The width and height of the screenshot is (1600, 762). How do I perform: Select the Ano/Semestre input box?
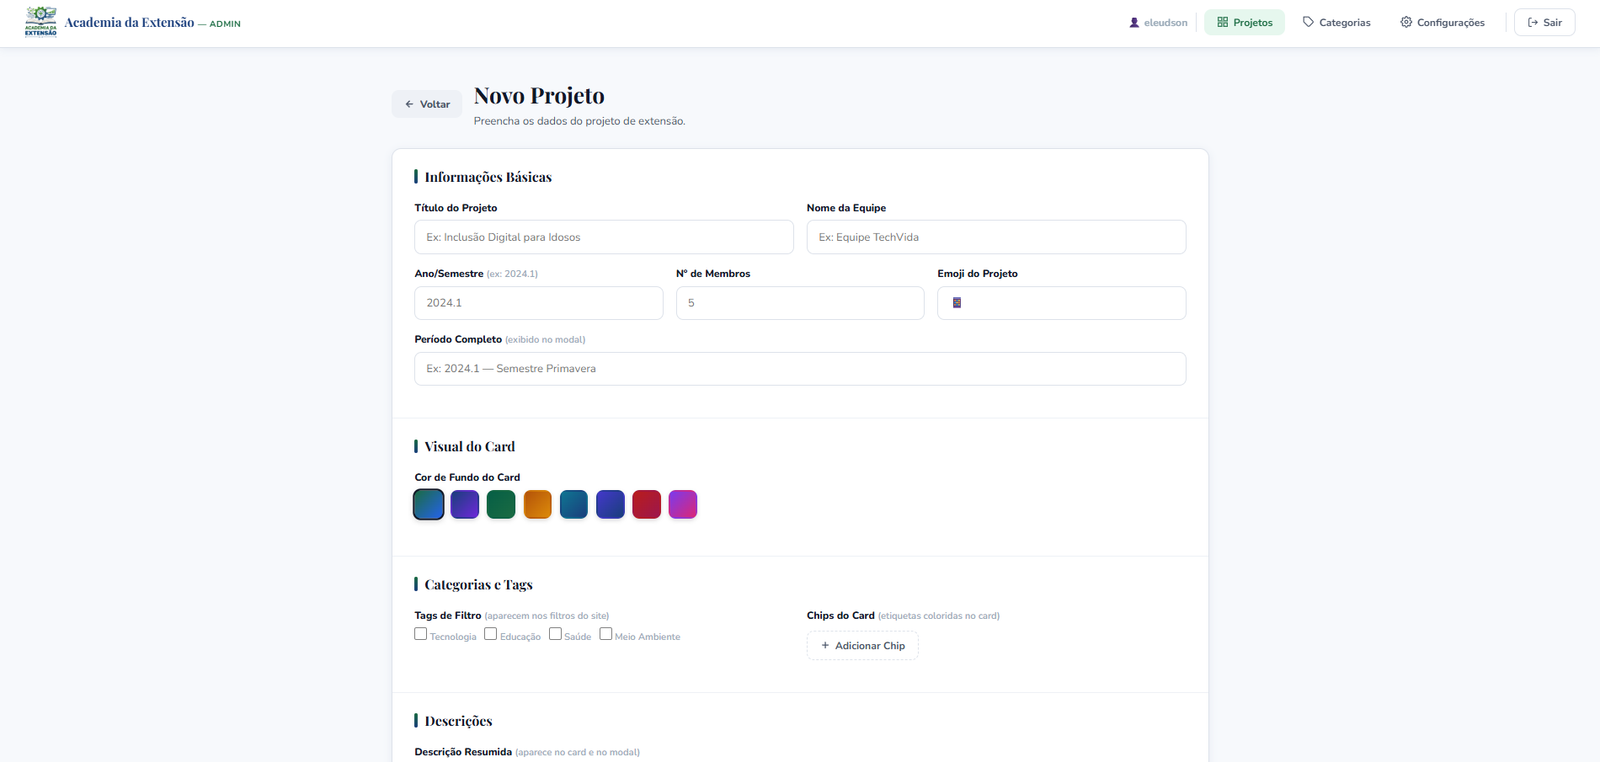539,303
